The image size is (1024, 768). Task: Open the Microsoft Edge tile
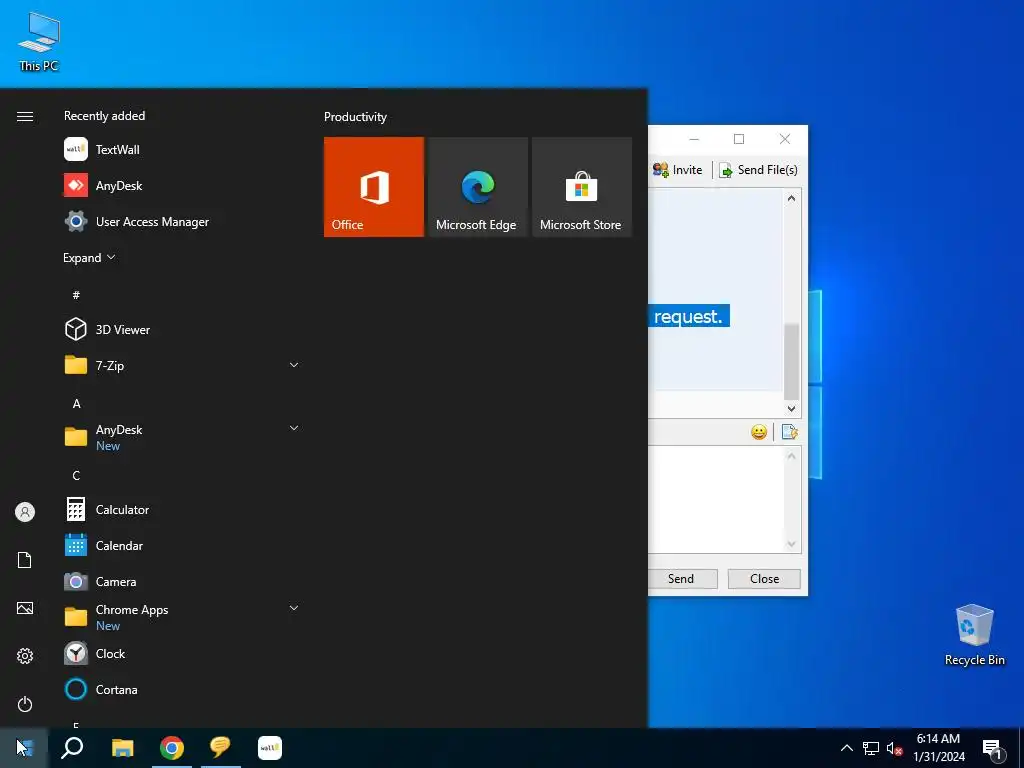pos(477,187)
